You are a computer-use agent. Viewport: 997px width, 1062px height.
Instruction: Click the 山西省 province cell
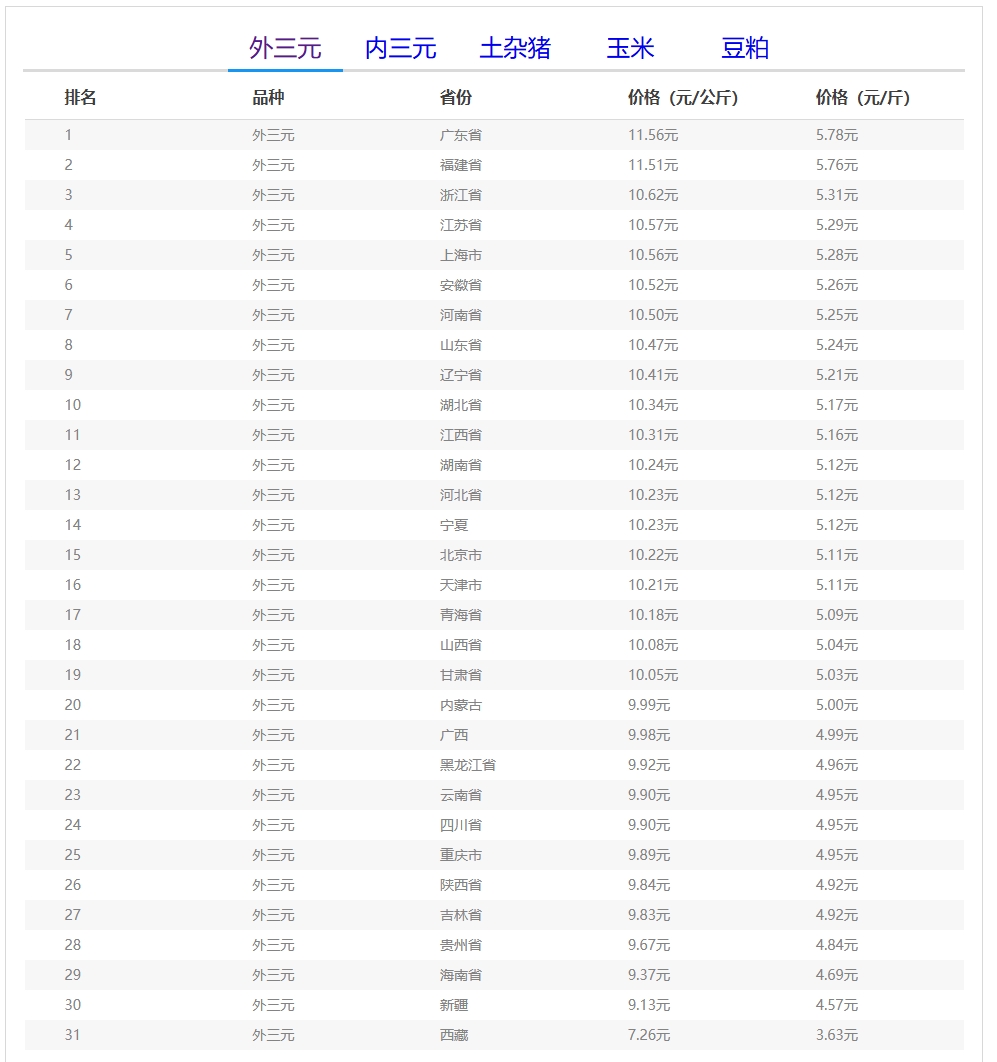point(461,645)
